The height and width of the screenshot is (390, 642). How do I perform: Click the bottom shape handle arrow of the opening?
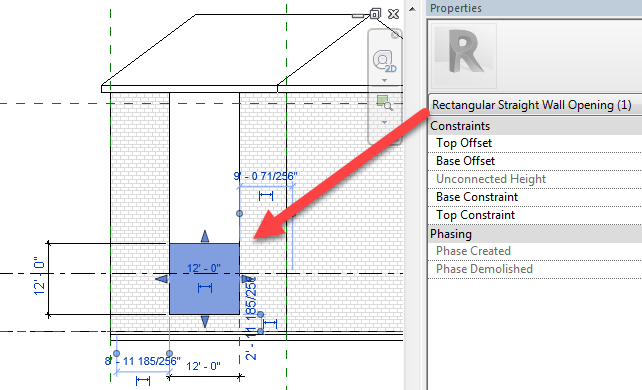(205, 322)
